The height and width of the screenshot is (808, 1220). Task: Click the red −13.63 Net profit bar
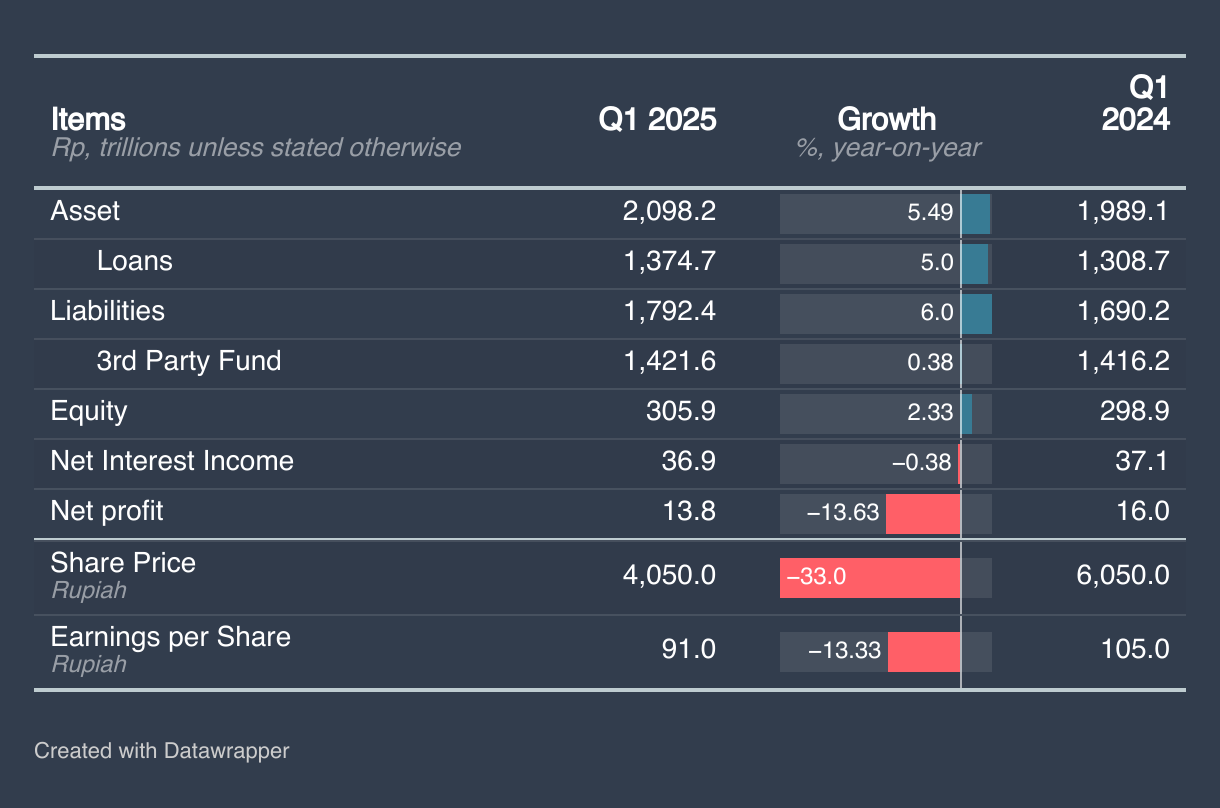(x=923, y=513)
